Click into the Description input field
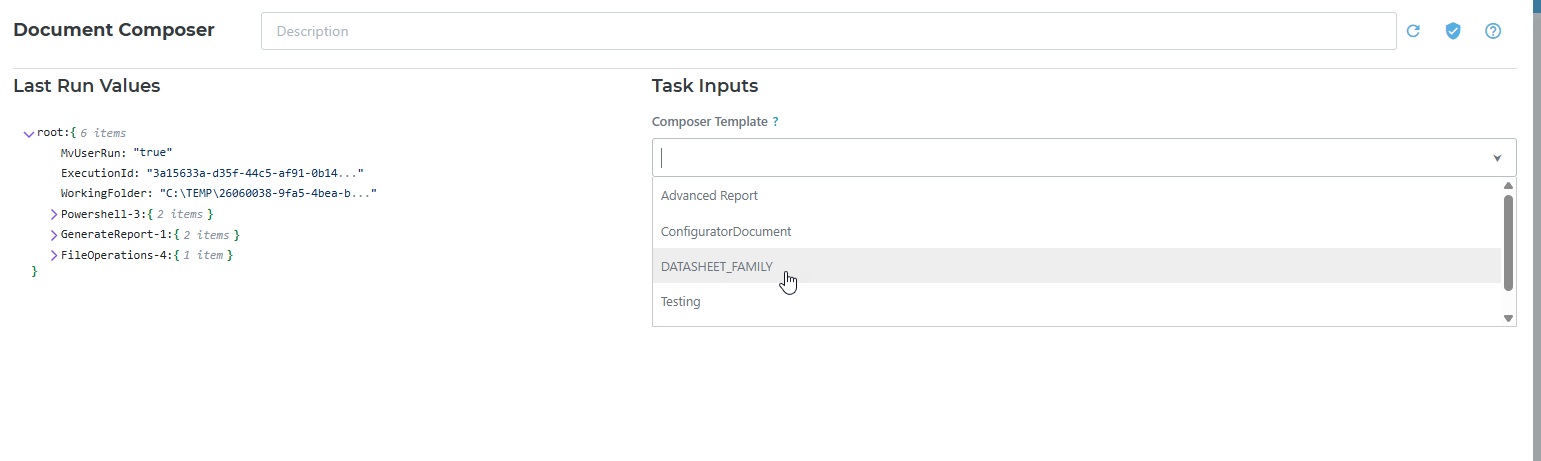 [x=828, y=31]
